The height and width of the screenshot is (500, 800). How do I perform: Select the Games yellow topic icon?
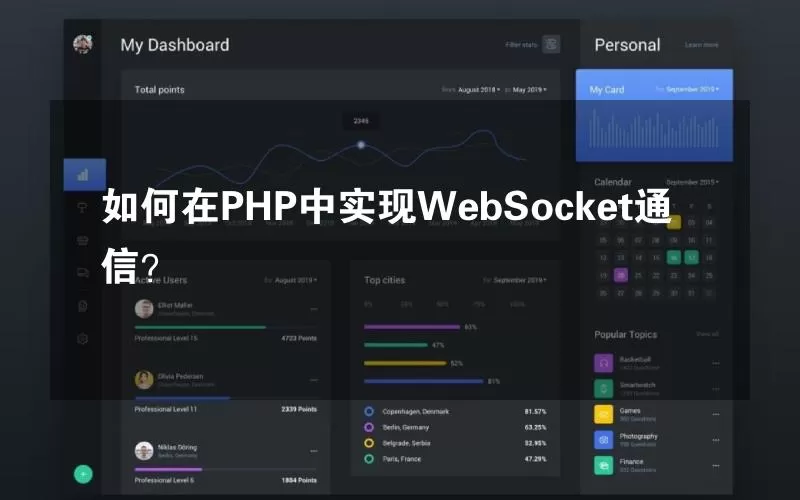(x=604, y=414)
